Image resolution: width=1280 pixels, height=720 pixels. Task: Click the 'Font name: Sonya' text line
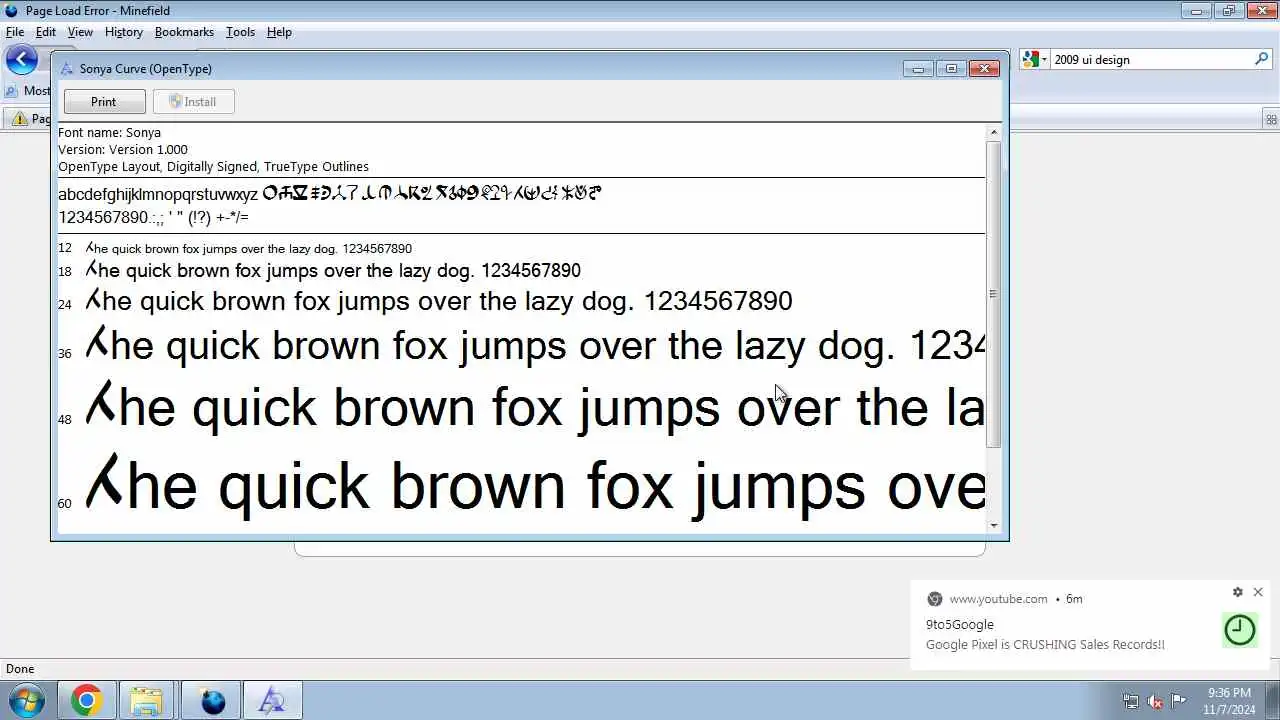click(109, 132)
